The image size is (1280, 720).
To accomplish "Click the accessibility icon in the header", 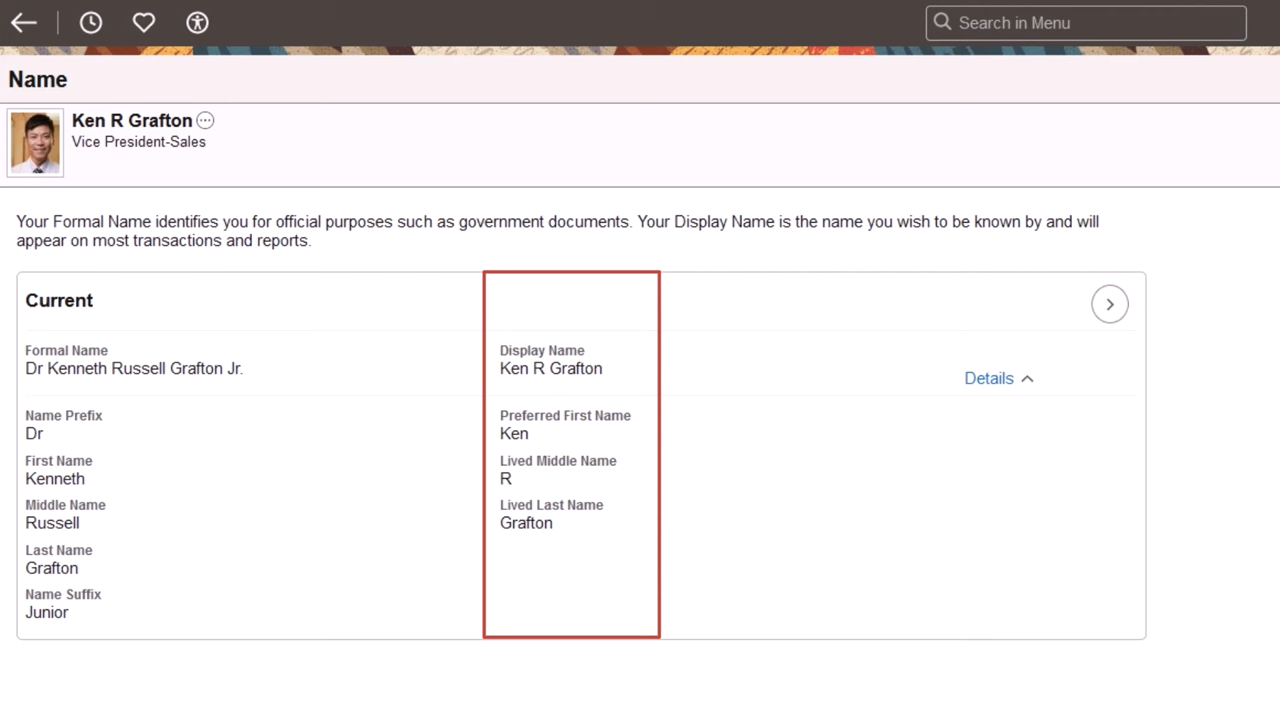I will coord(196,22).
